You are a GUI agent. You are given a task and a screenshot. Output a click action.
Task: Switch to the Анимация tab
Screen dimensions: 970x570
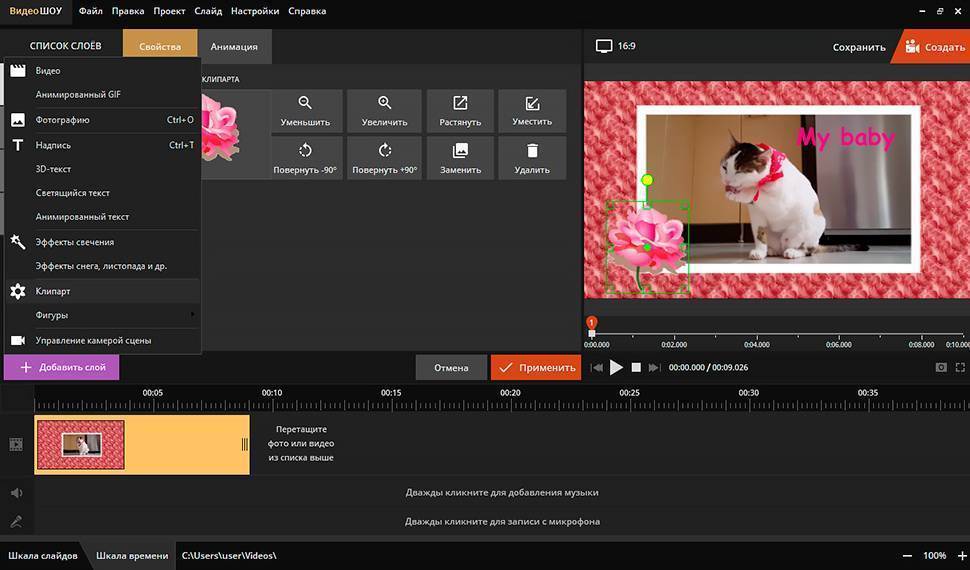coord(234,46)
